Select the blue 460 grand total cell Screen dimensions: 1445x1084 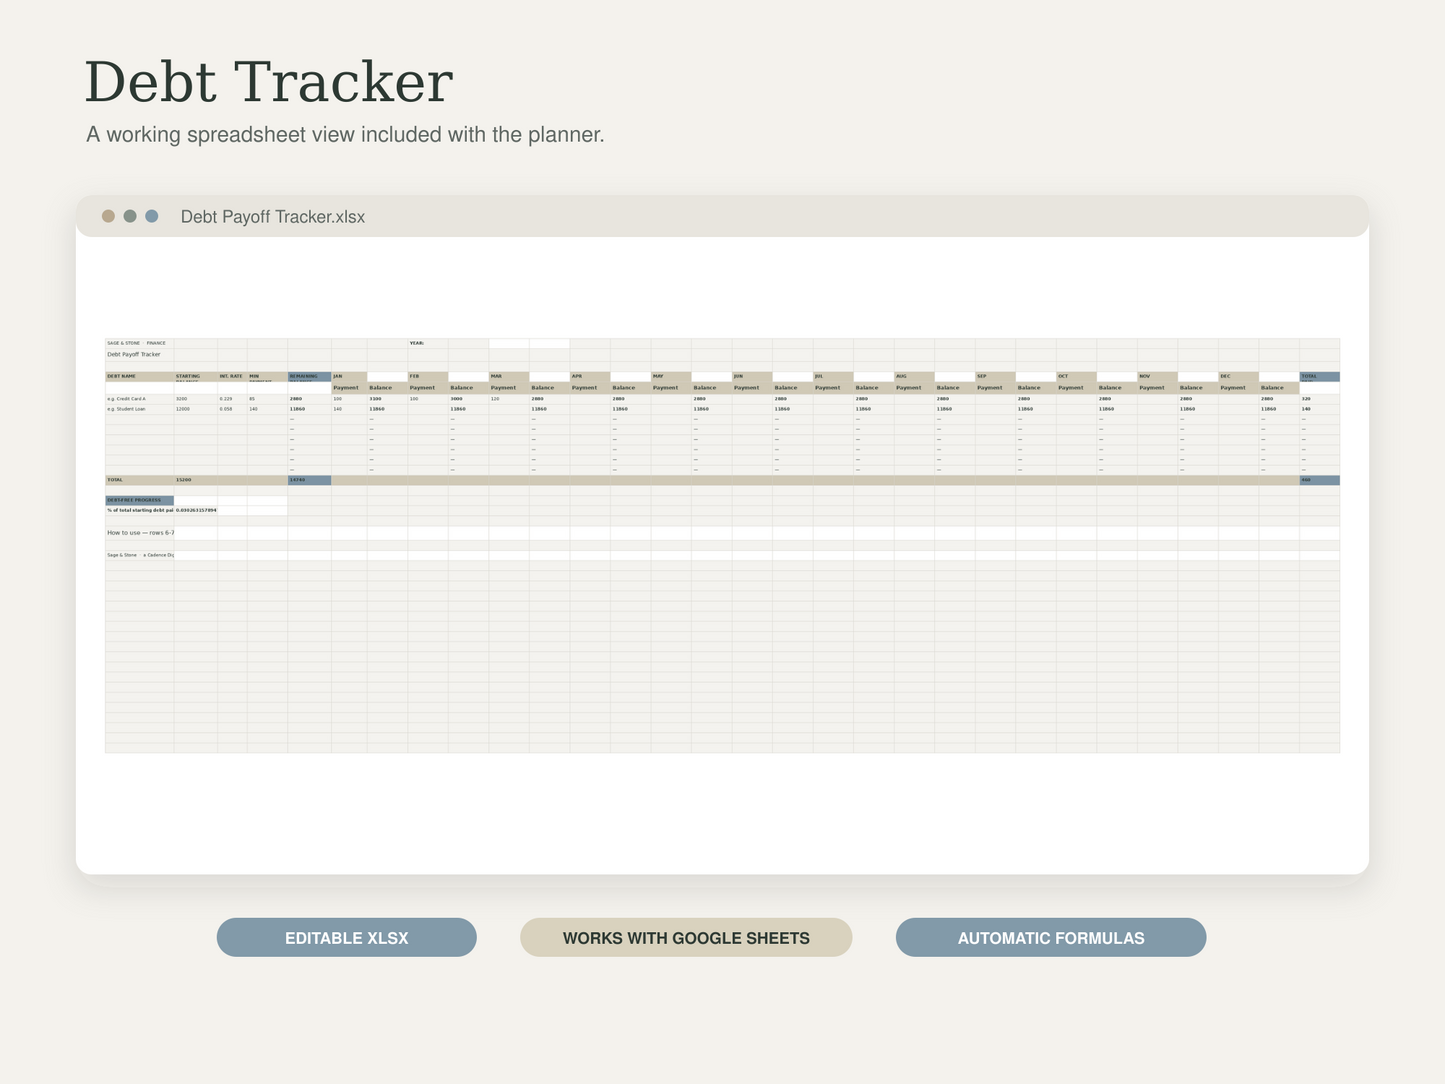pyautogui.click(x=1319, y=480)
